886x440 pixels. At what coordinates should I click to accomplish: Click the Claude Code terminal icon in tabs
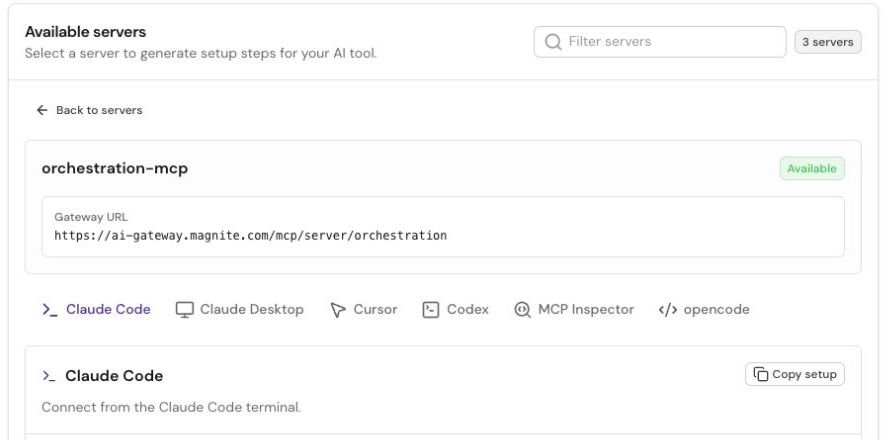tap(50, 310)
